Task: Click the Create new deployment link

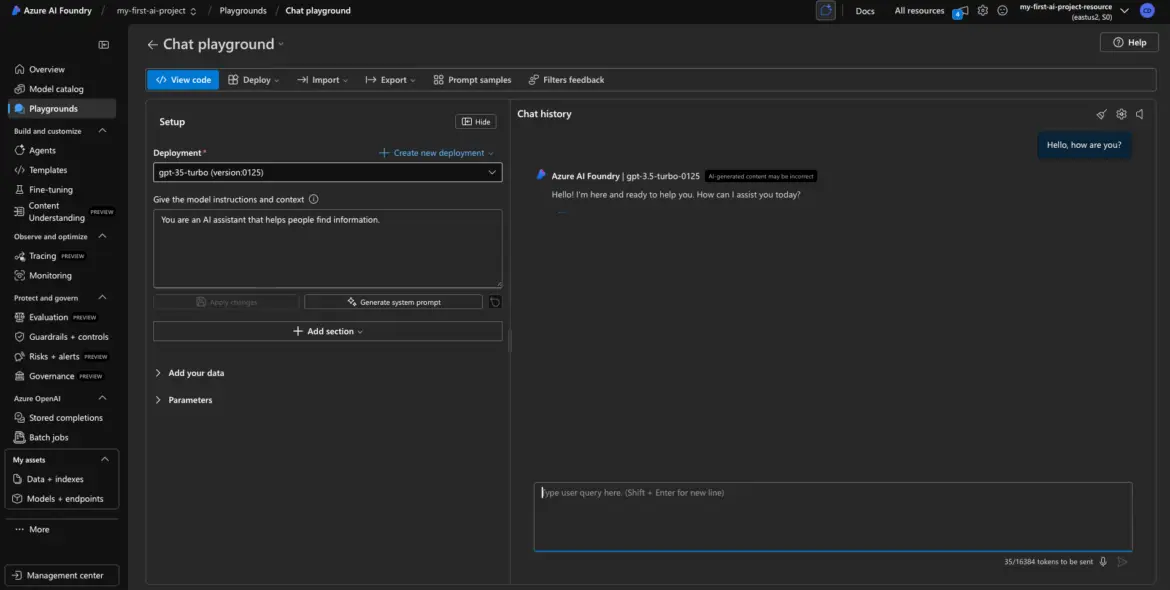Action: [437, 153]
